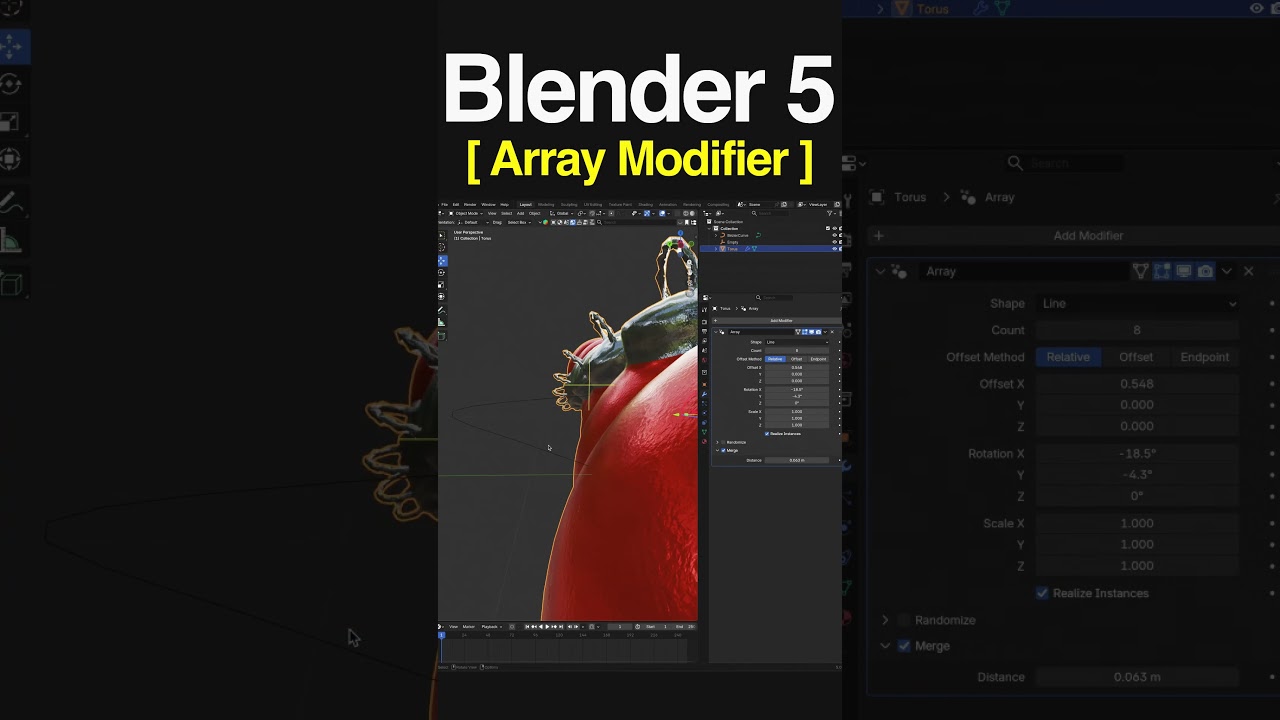This screenshot has height=720, width=1280.
Task: Open the viewport Add menu
Action: point(520,213)
